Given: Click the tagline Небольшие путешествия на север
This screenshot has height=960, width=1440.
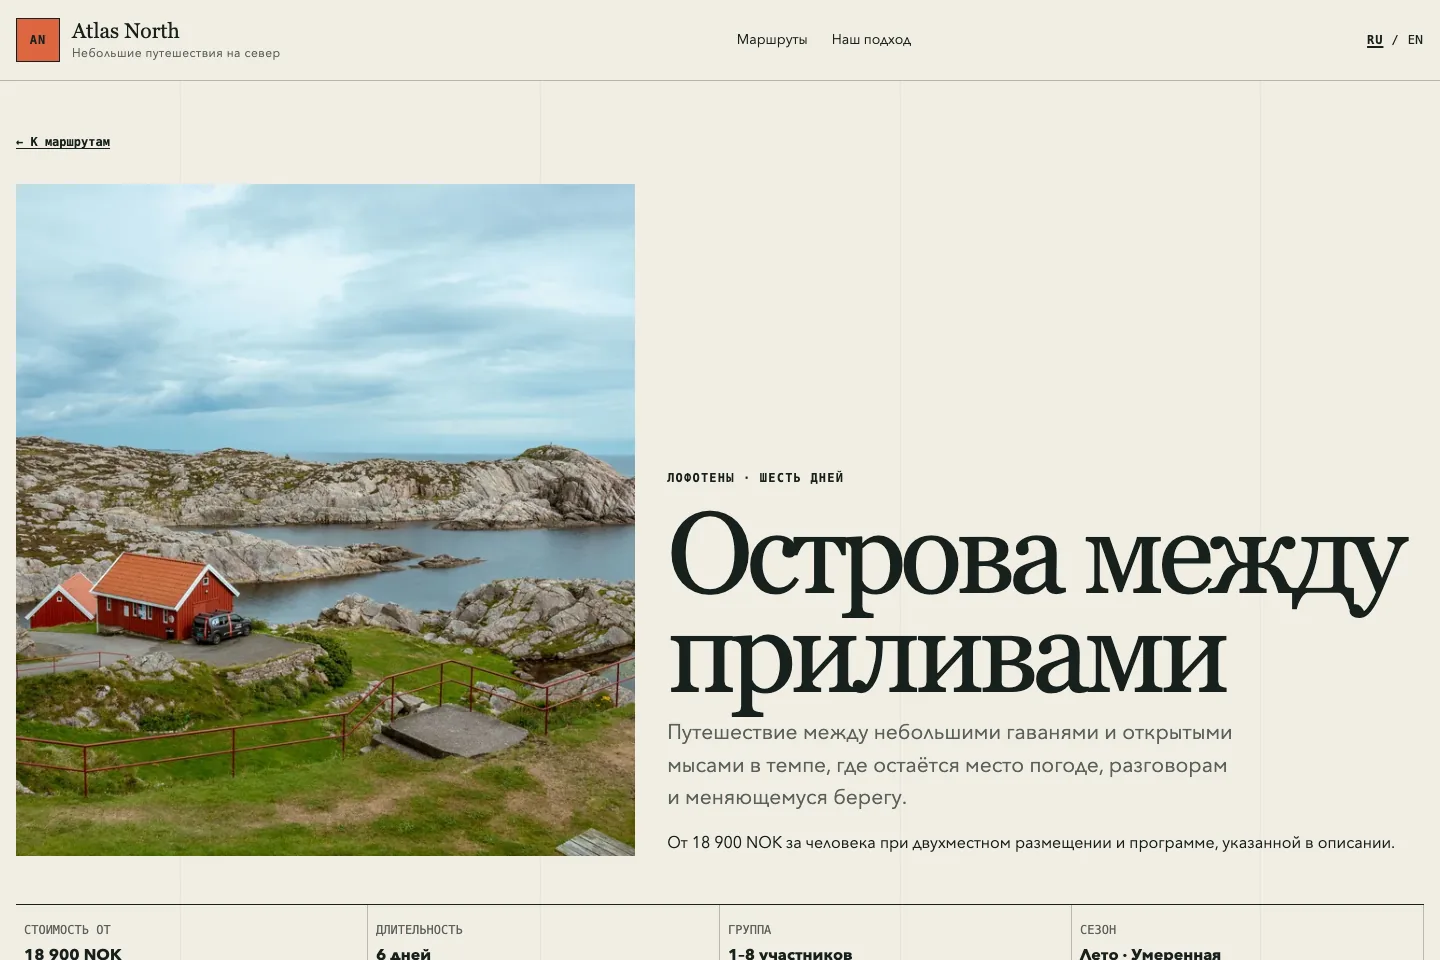Looking at the screenshot, I should click(x=176, y=53).
